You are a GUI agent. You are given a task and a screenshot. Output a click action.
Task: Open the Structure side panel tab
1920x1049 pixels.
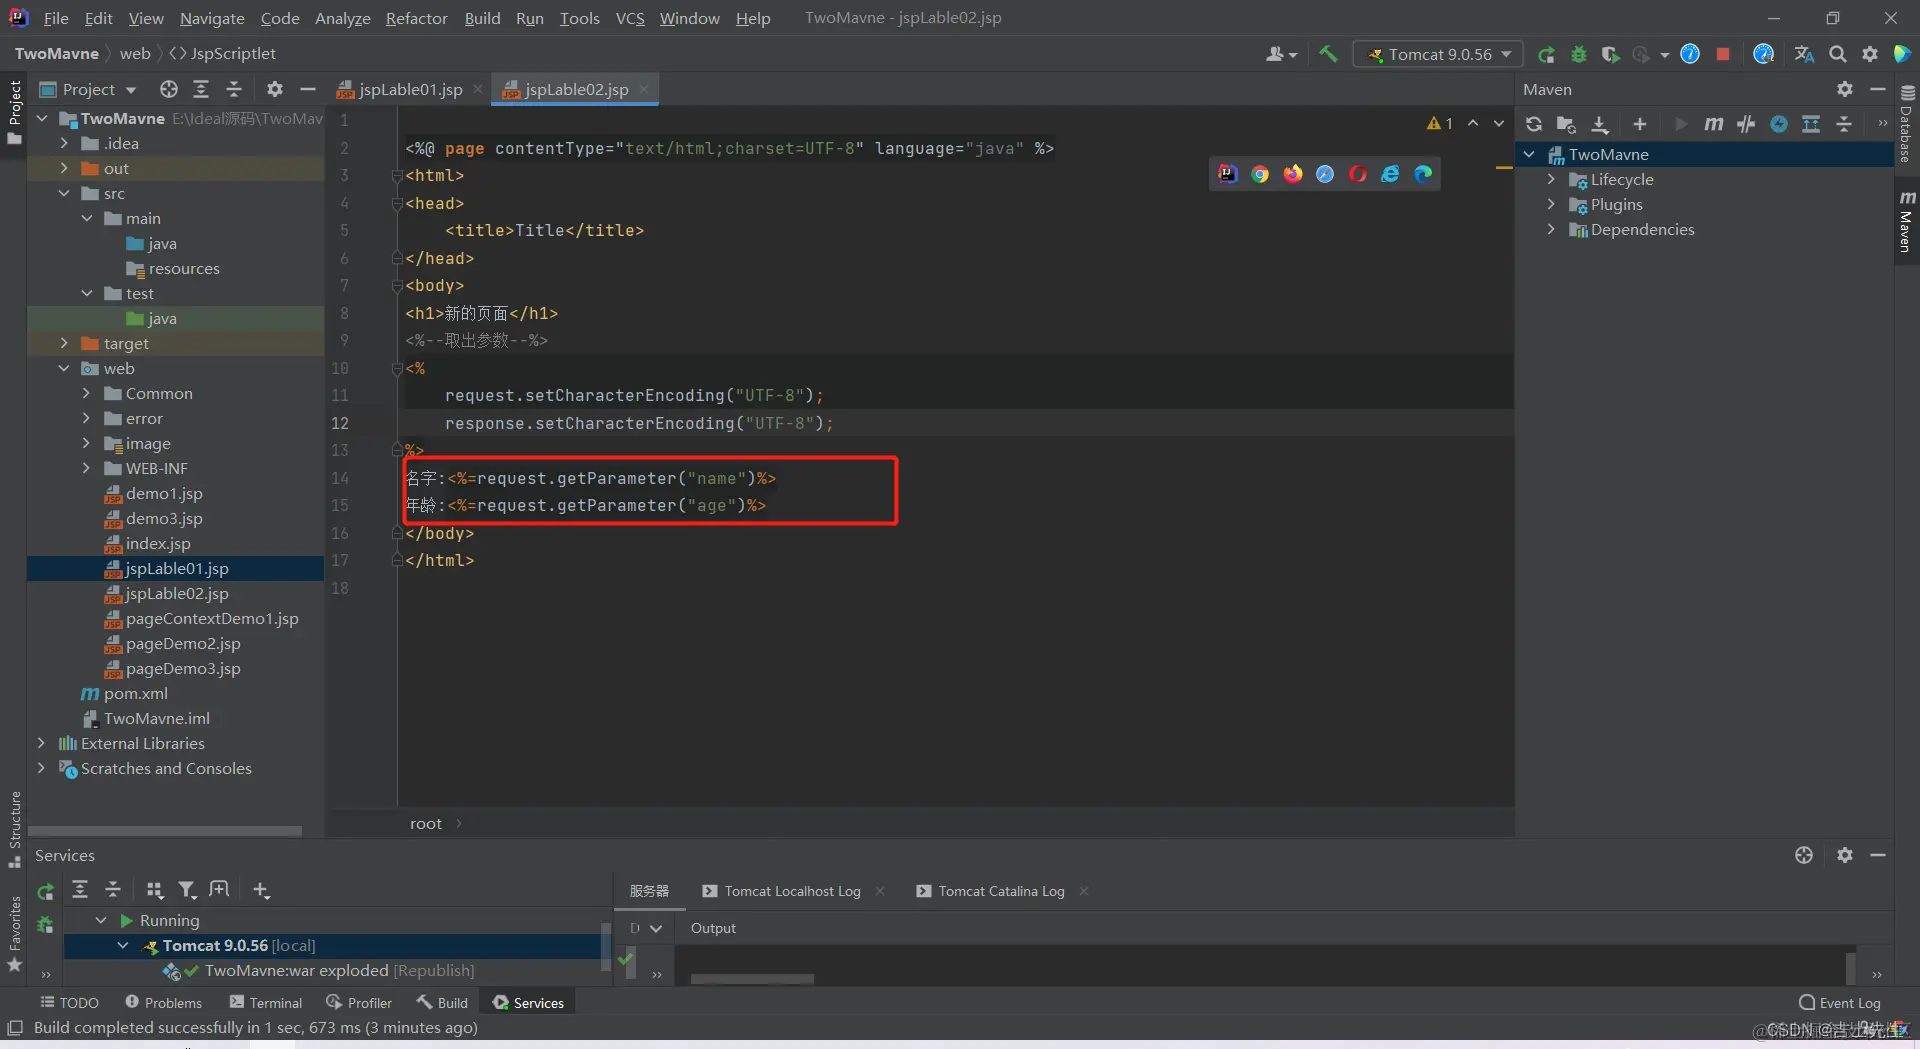point(15,829)
